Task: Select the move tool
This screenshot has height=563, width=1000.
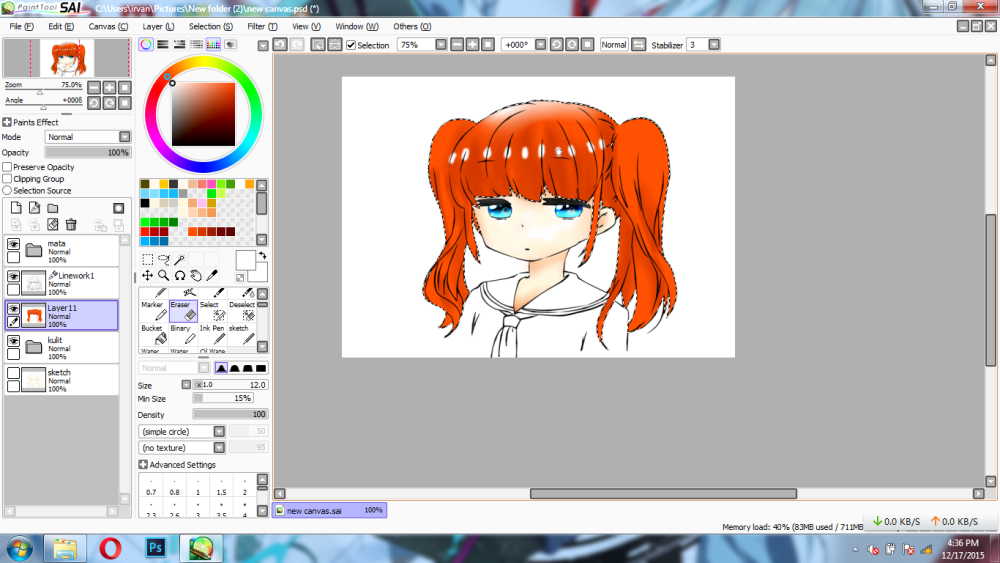Action: tap(147, 275)
